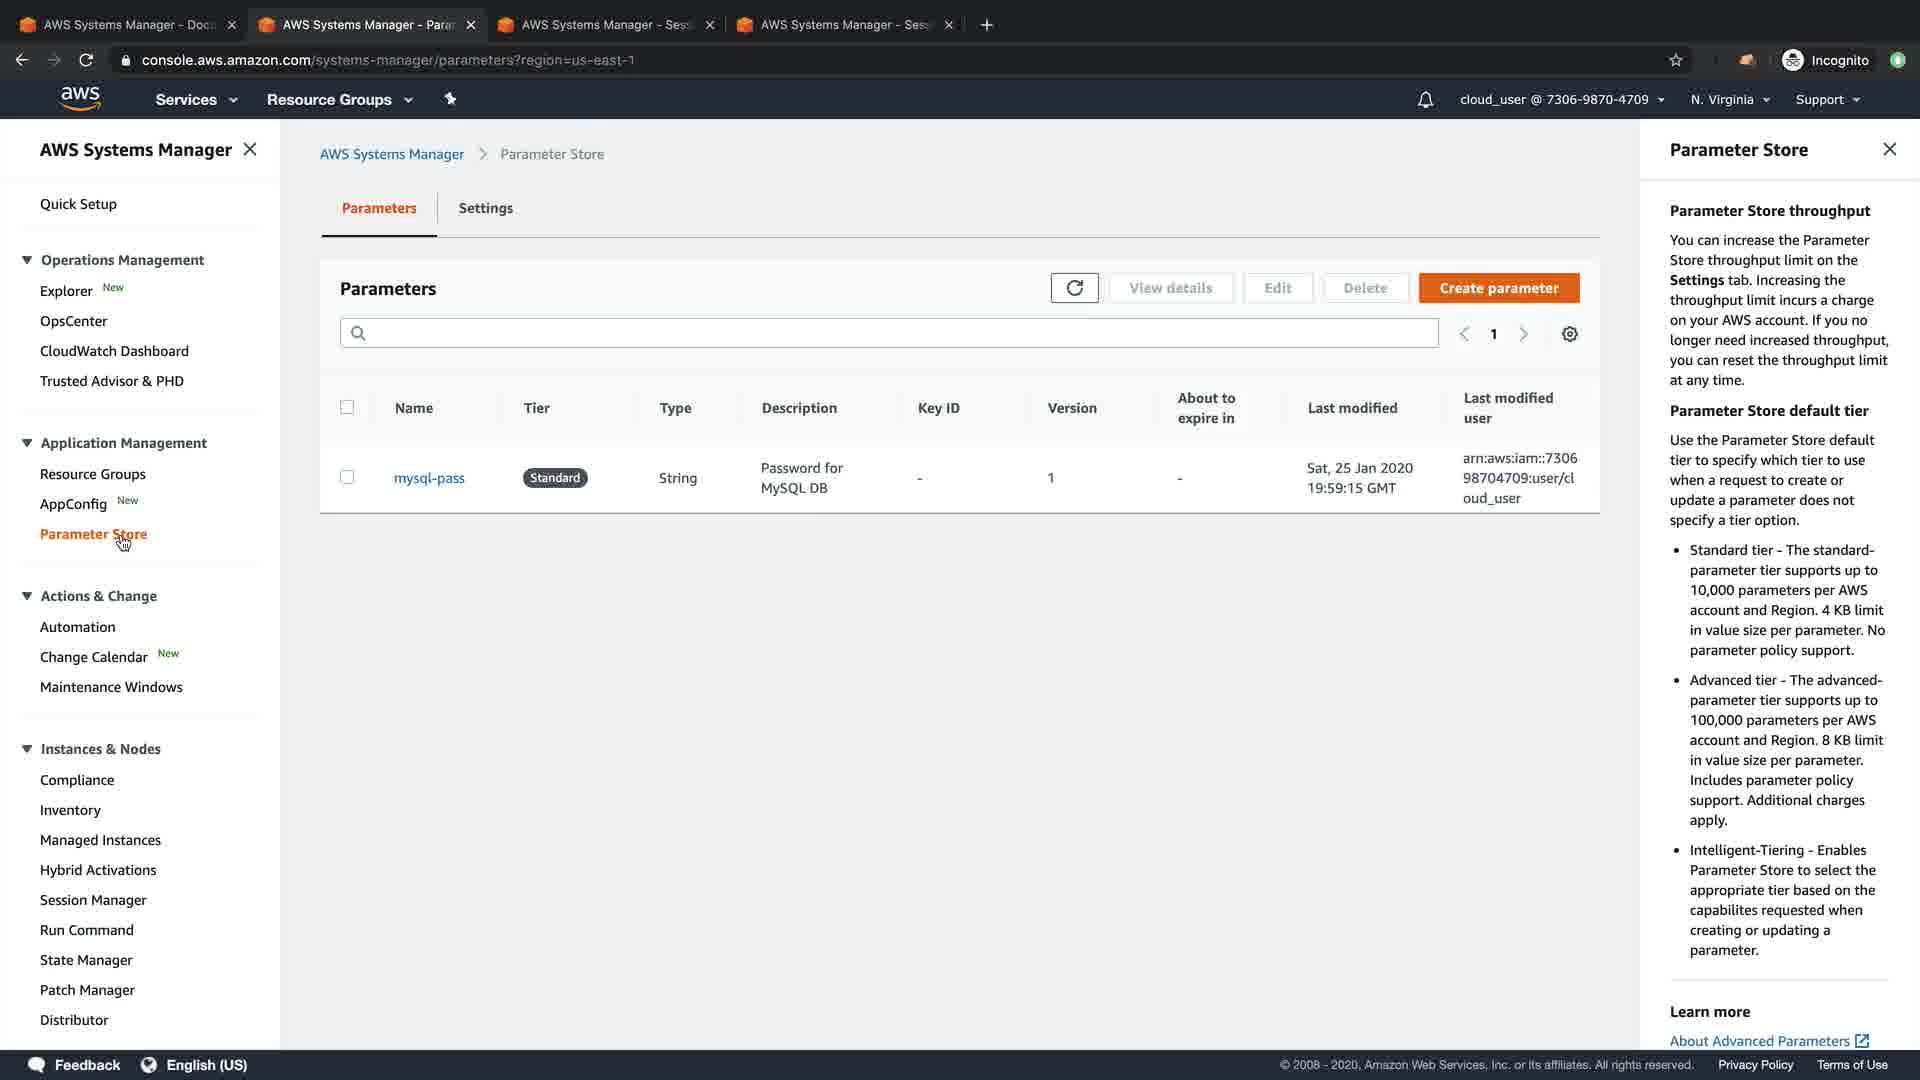
Task: Bookmark page with star icon
Action: coord(1675,60)
